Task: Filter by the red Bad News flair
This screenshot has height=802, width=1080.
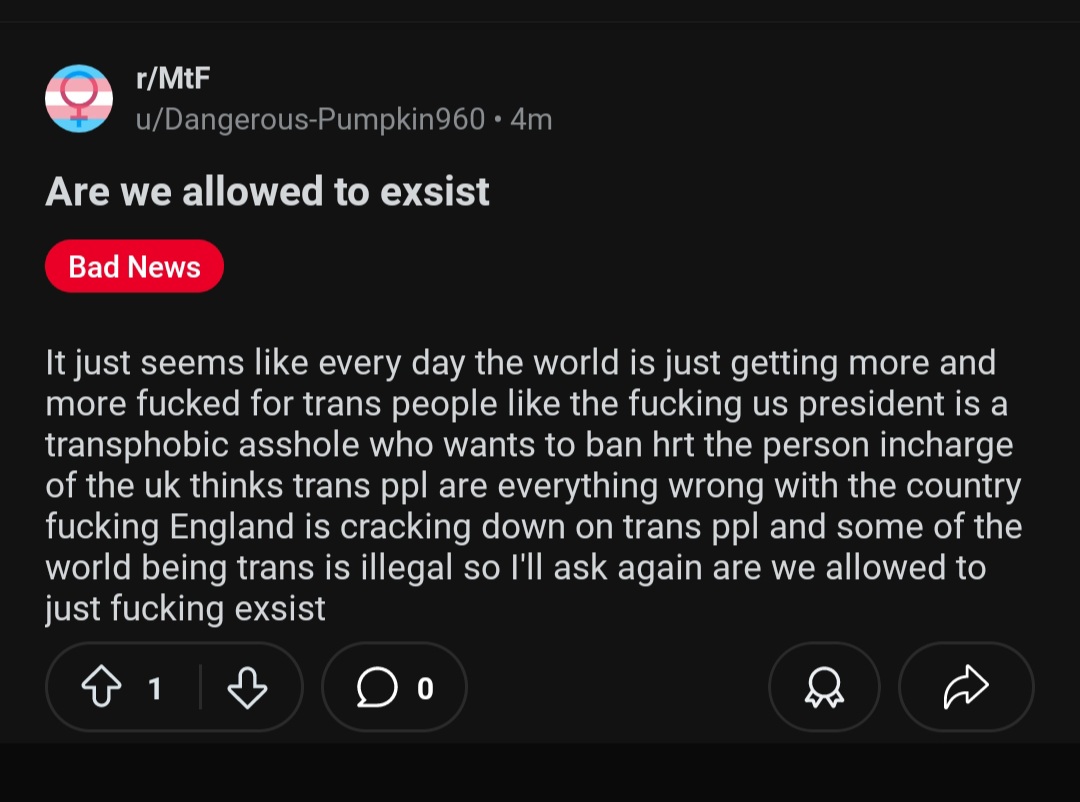Action: 134,267
